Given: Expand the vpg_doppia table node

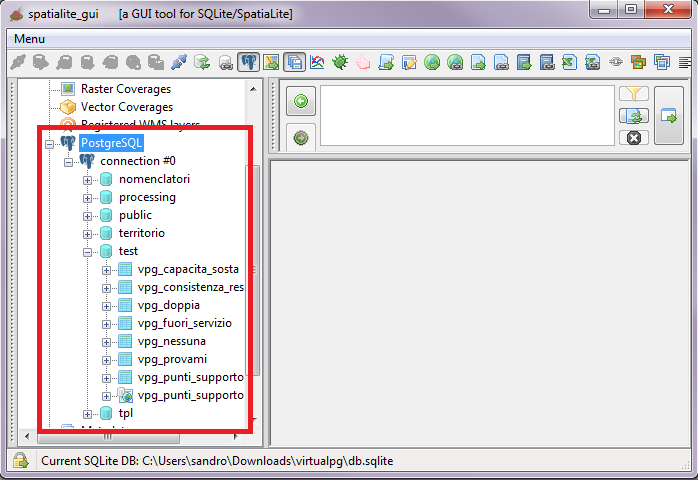Looking at the screenshot, I should (106, 306).
